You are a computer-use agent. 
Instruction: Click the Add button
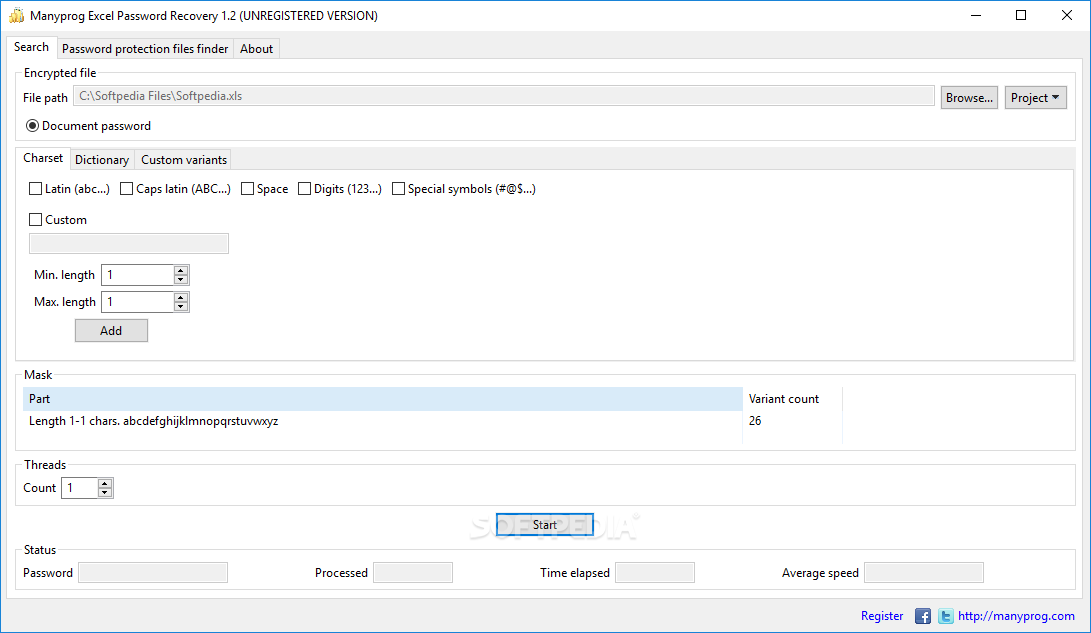[111, 331]
